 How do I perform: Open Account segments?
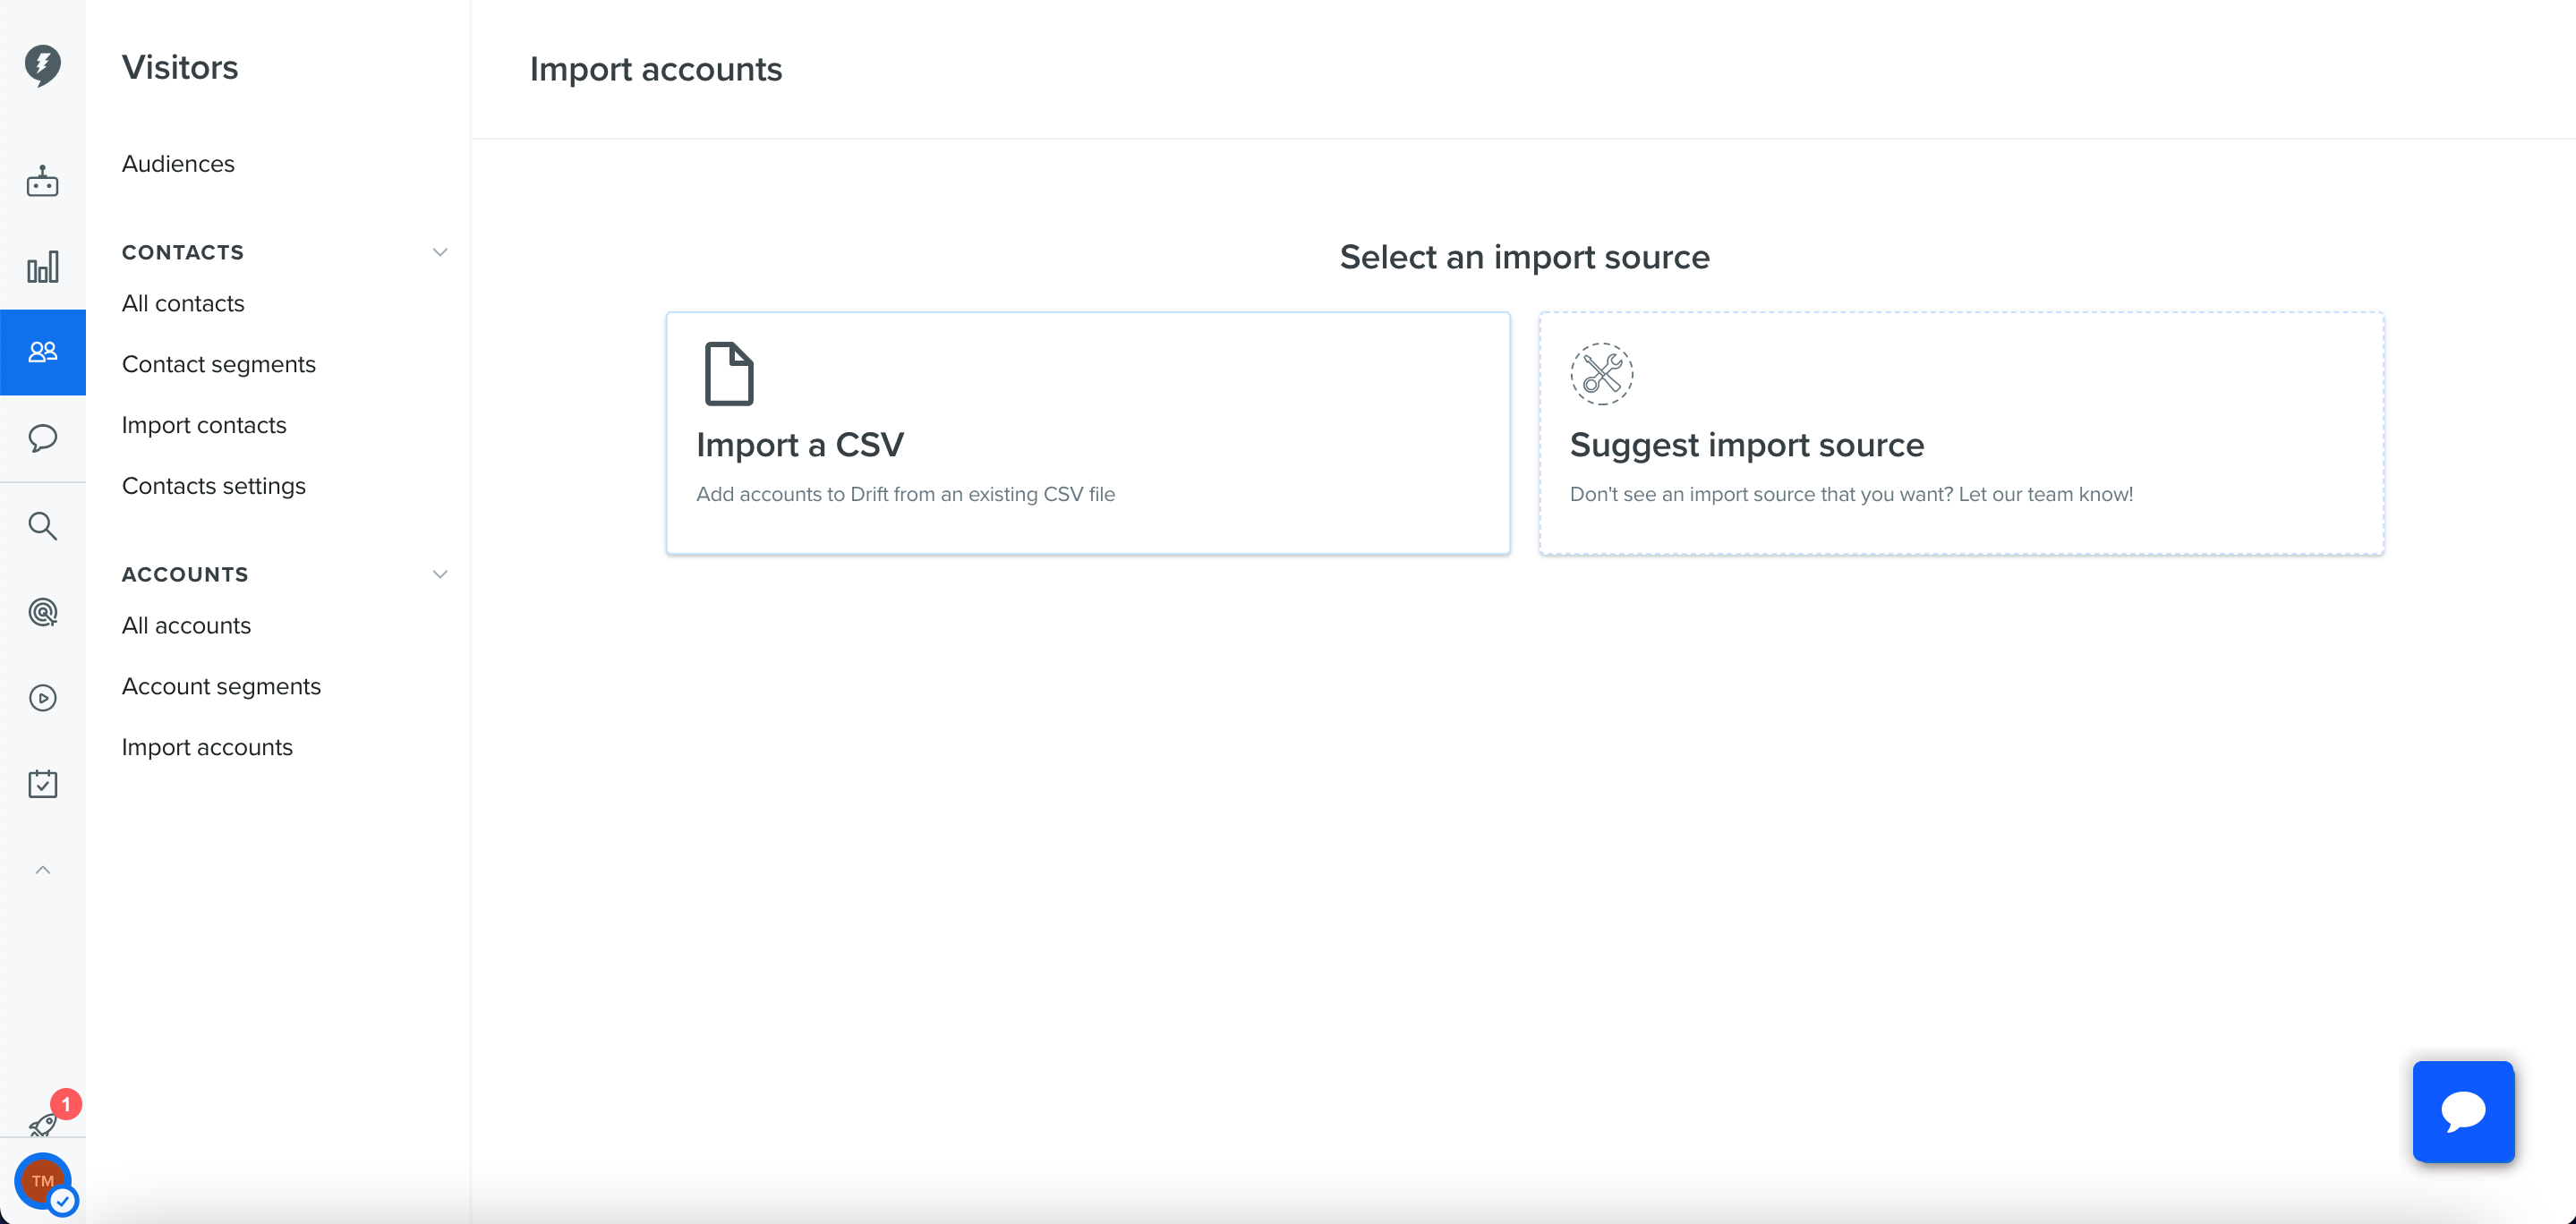tap(221, 687)
